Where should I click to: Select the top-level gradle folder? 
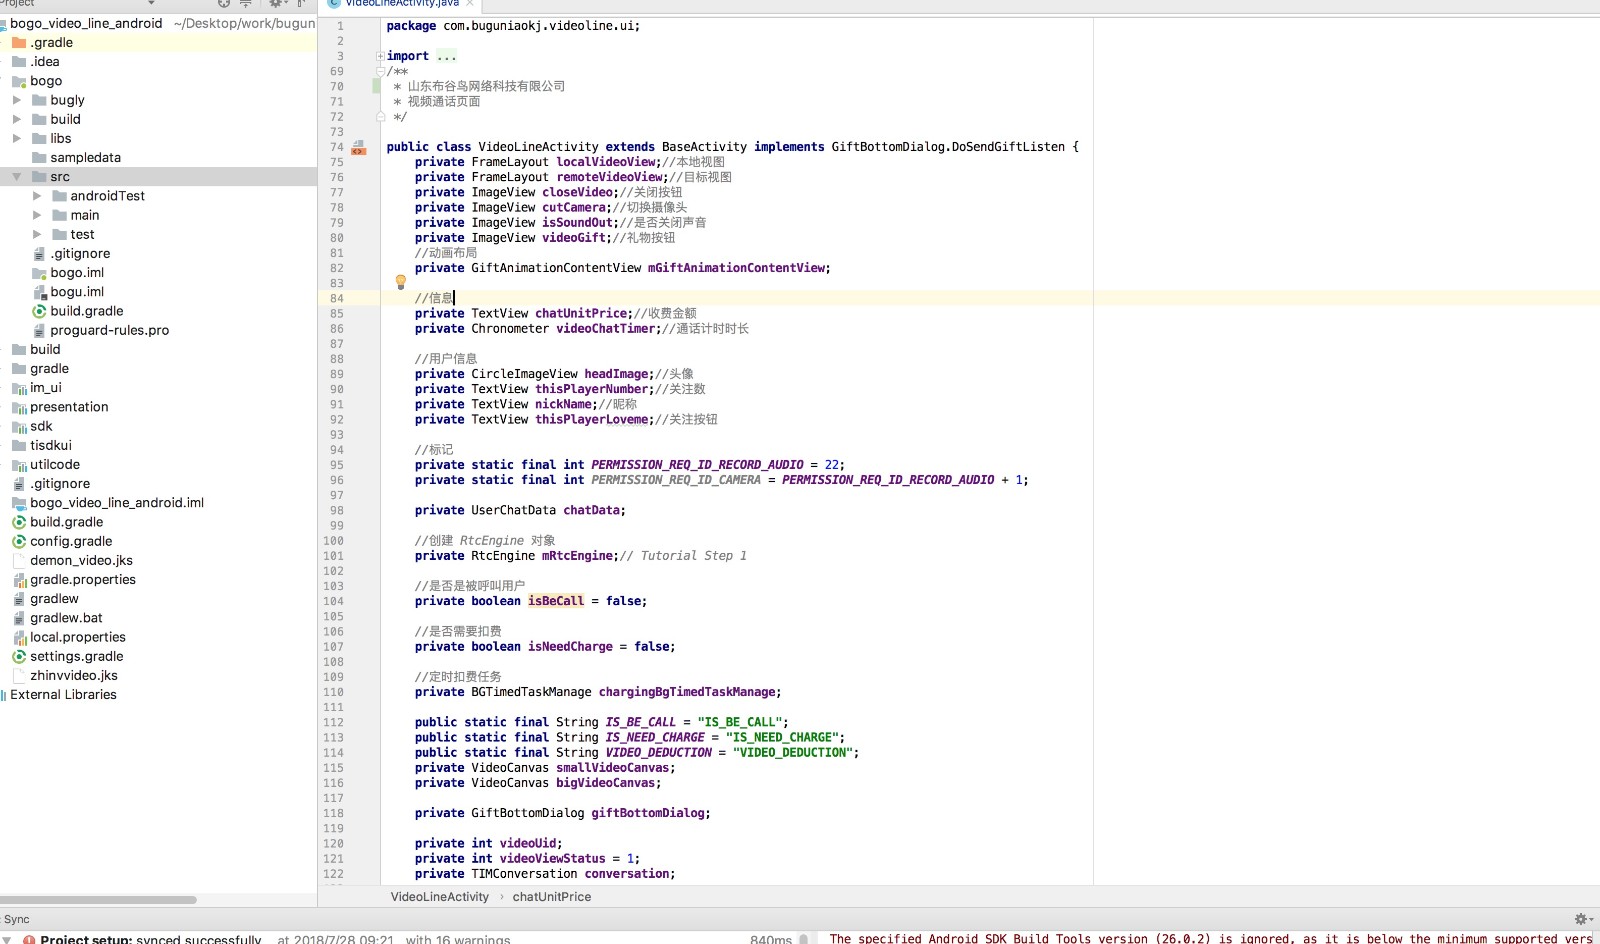[x=49, y=369]
